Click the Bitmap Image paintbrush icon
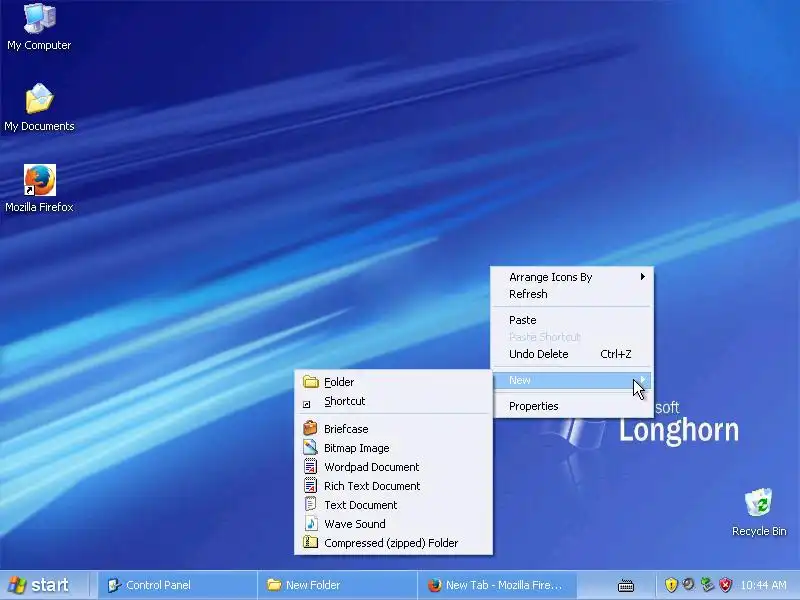Screen dimensions: 800x600 [x=310, y=447]
